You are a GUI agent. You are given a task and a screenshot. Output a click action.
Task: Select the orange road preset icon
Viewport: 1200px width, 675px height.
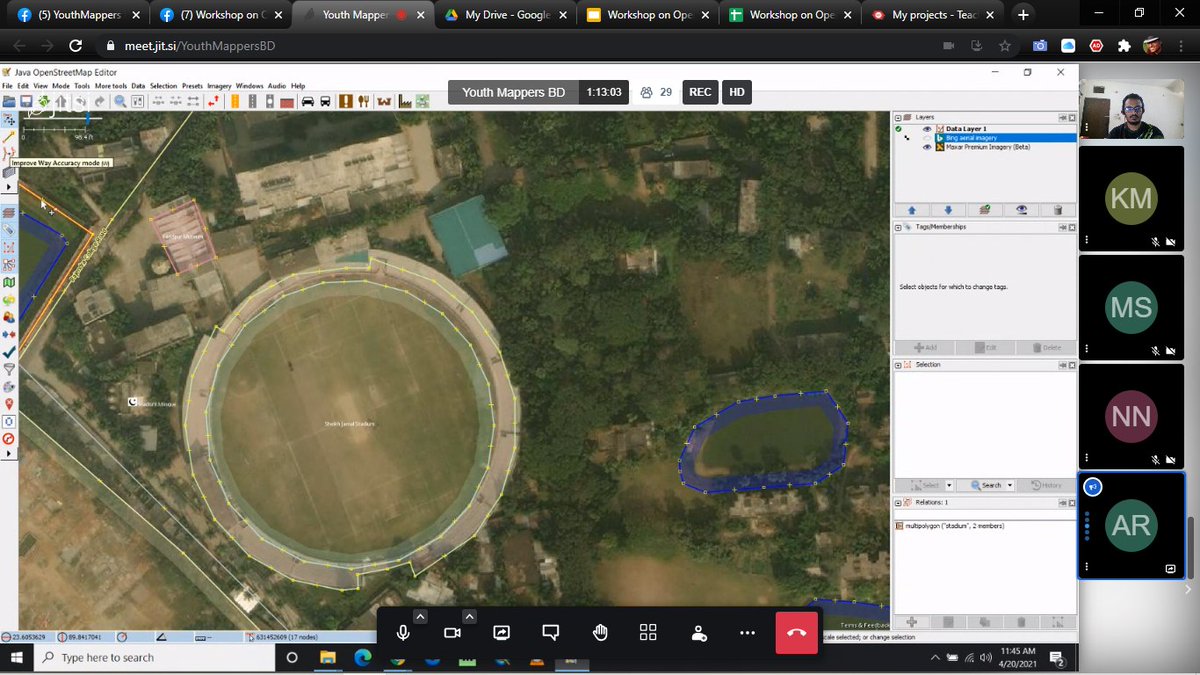pos(235,102)
